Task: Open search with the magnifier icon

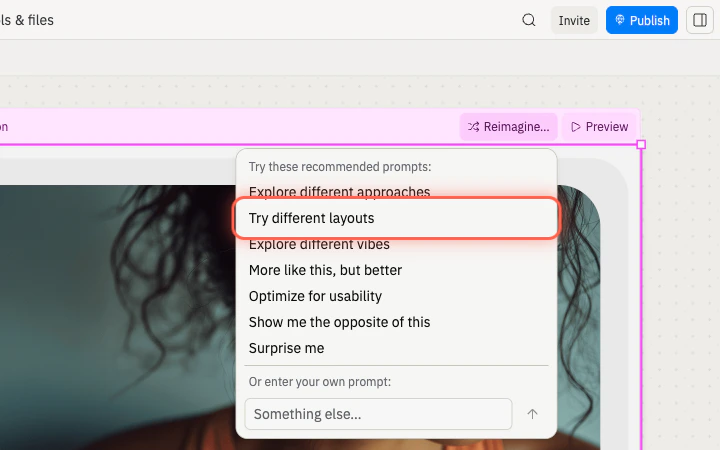Action: tap(529, 20)
